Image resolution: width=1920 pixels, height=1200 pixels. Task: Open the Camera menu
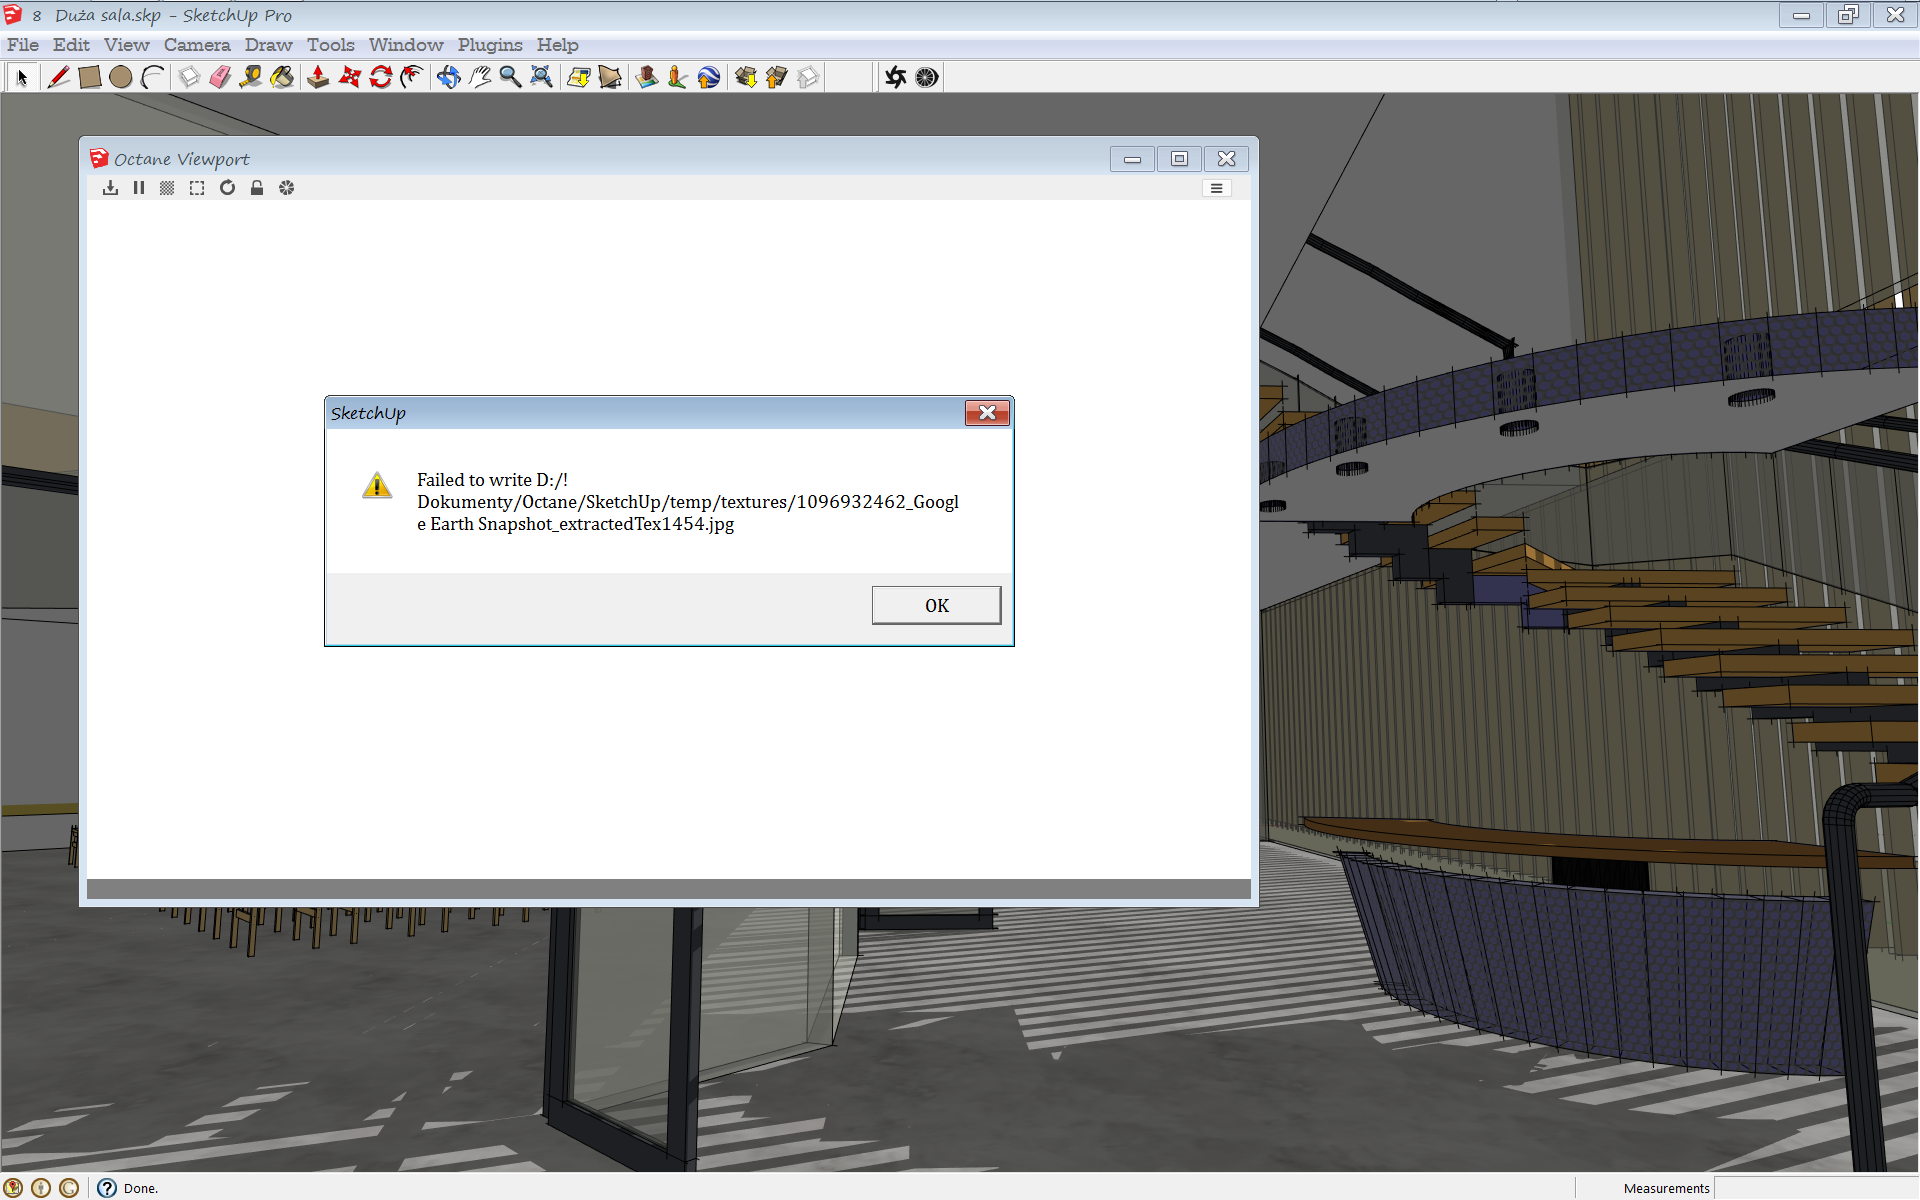tap(197, 45)
